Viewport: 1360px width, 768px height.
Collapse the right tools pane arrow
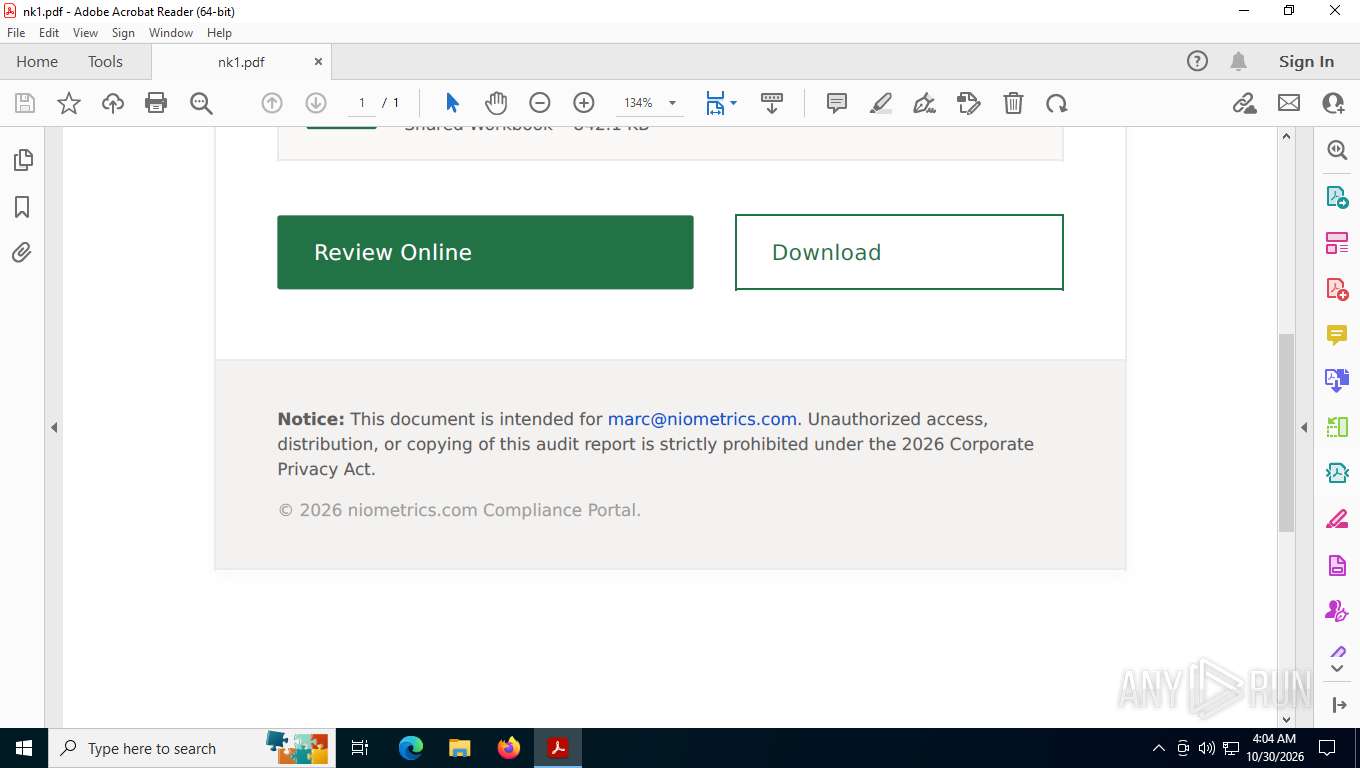tap(1304, 427)
